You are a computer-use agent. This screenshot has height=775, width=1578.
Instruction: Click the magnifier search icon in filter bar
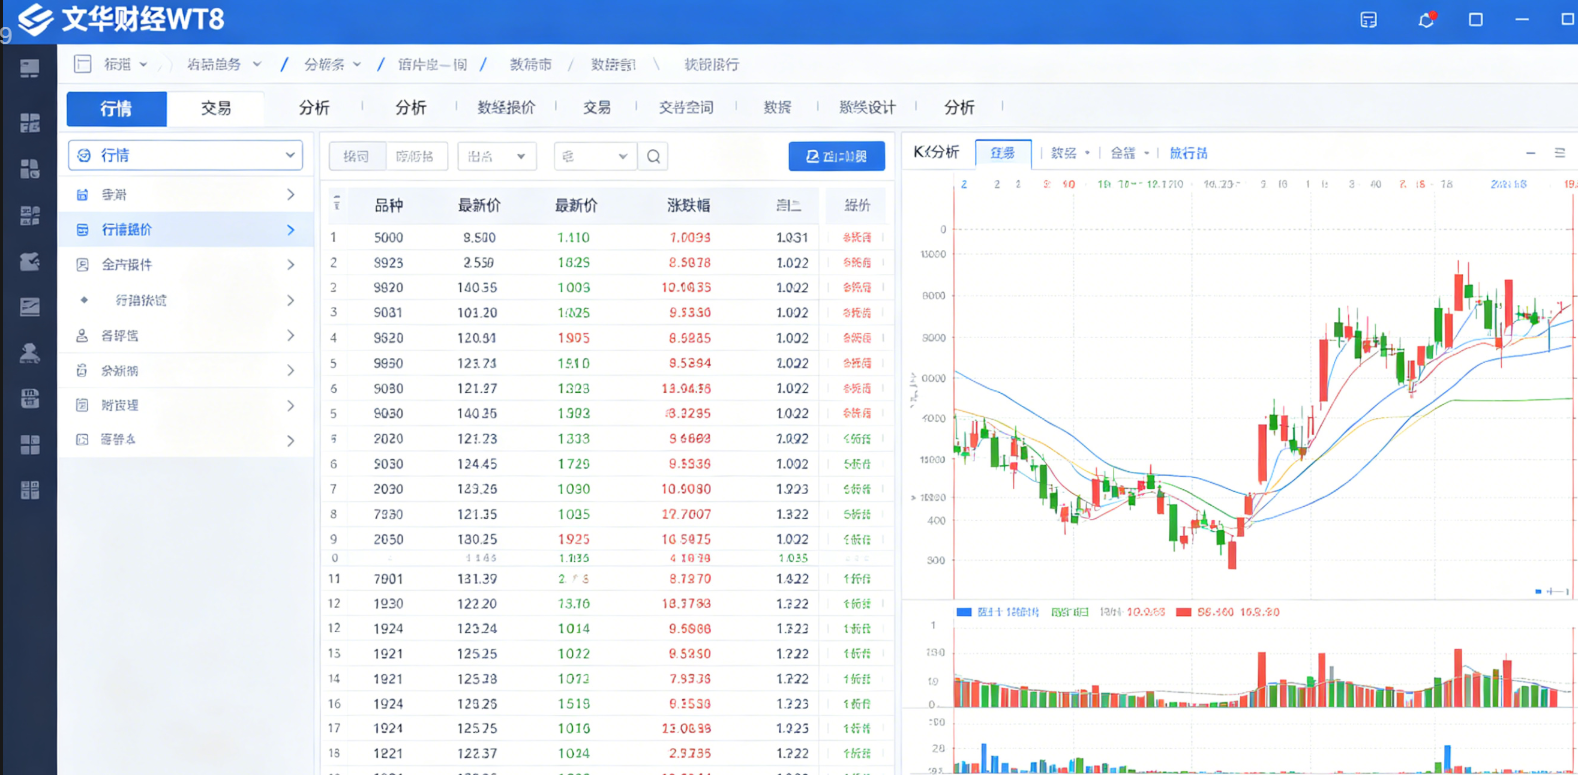(x=653, y=156)
